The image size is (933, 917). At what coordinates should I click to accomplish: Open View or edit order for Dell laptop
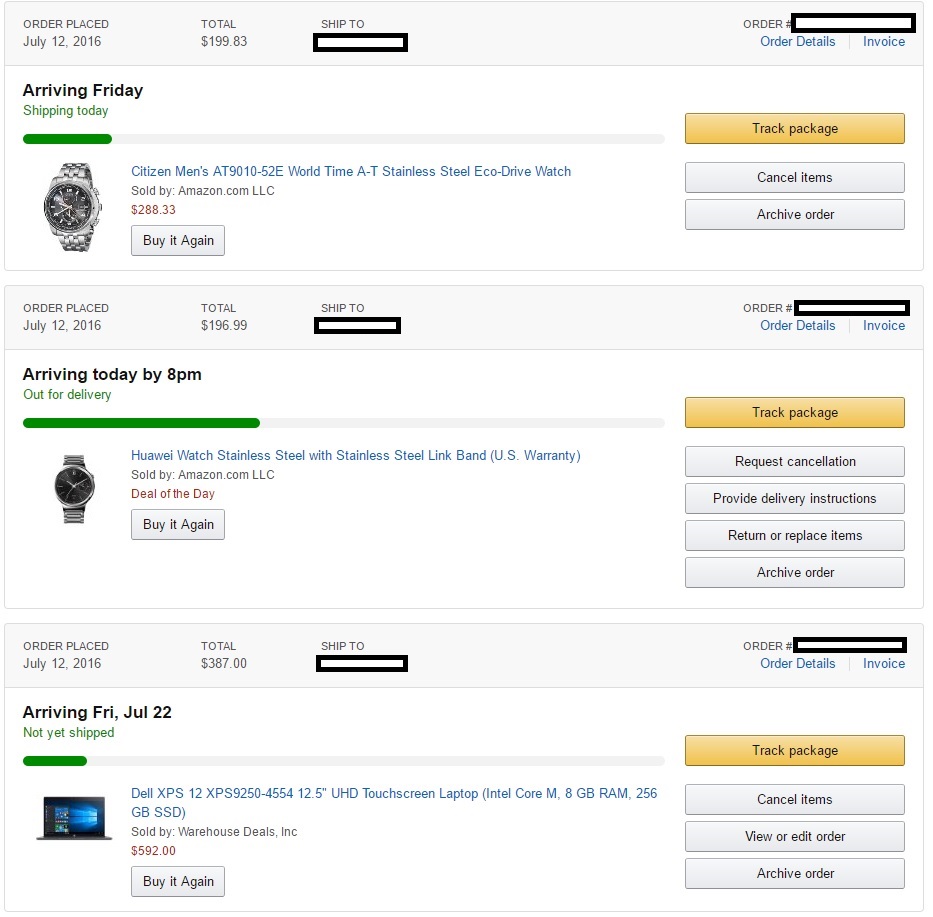[x=794, y=837]
